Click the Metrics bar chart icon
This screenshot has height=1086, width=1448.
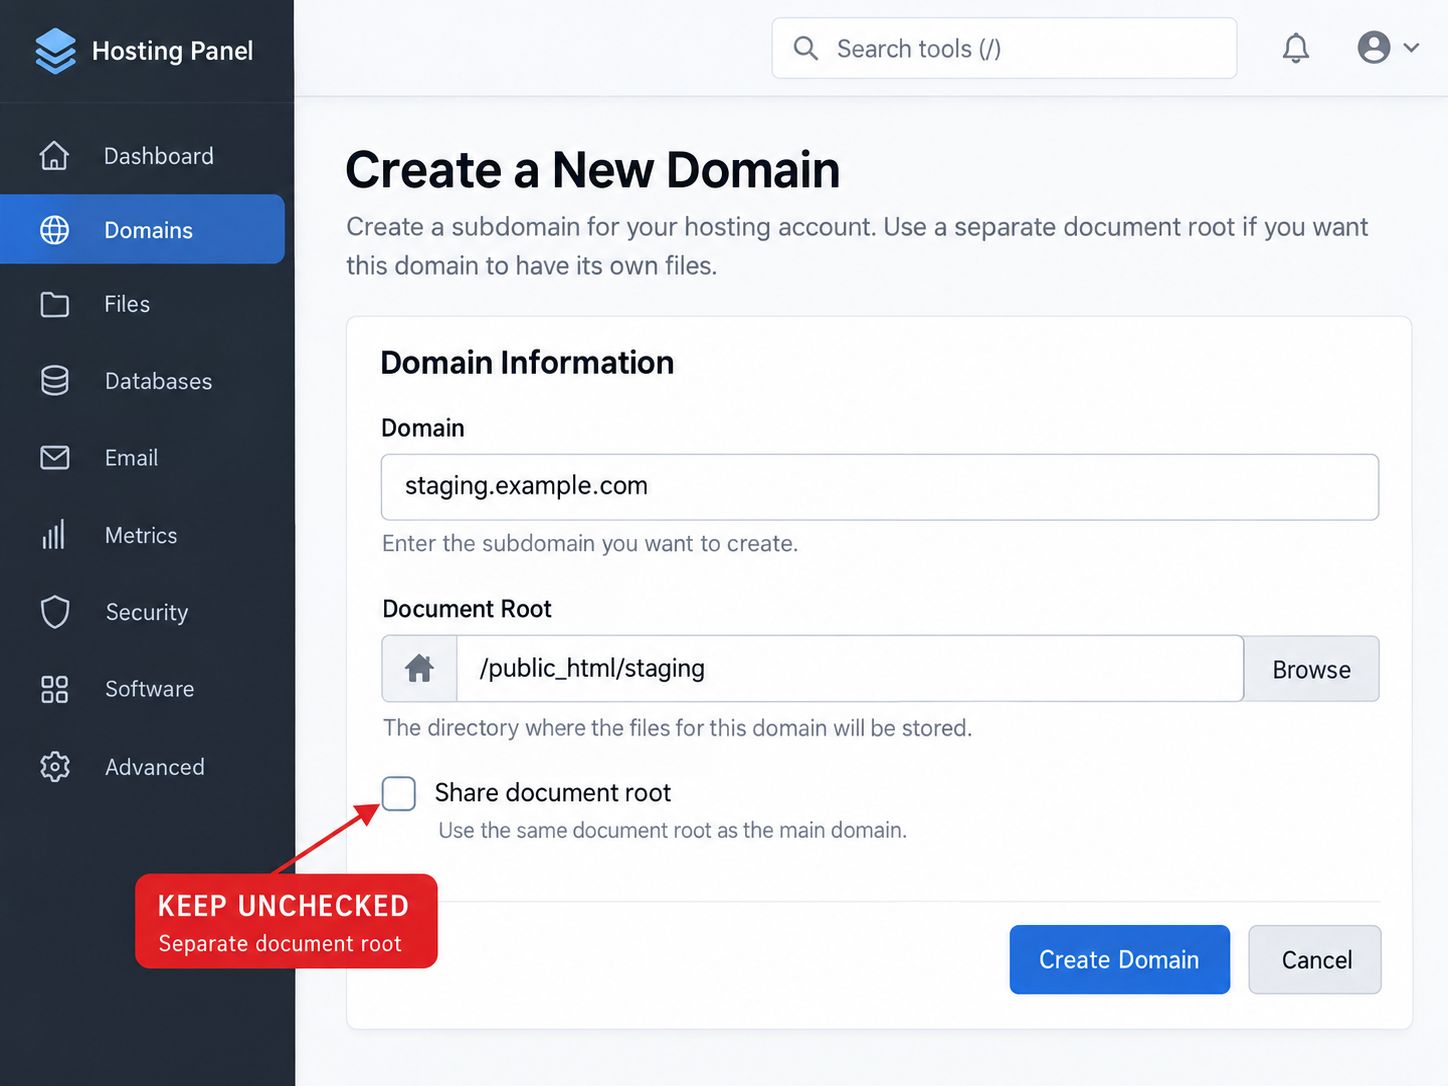coord(53,534)
